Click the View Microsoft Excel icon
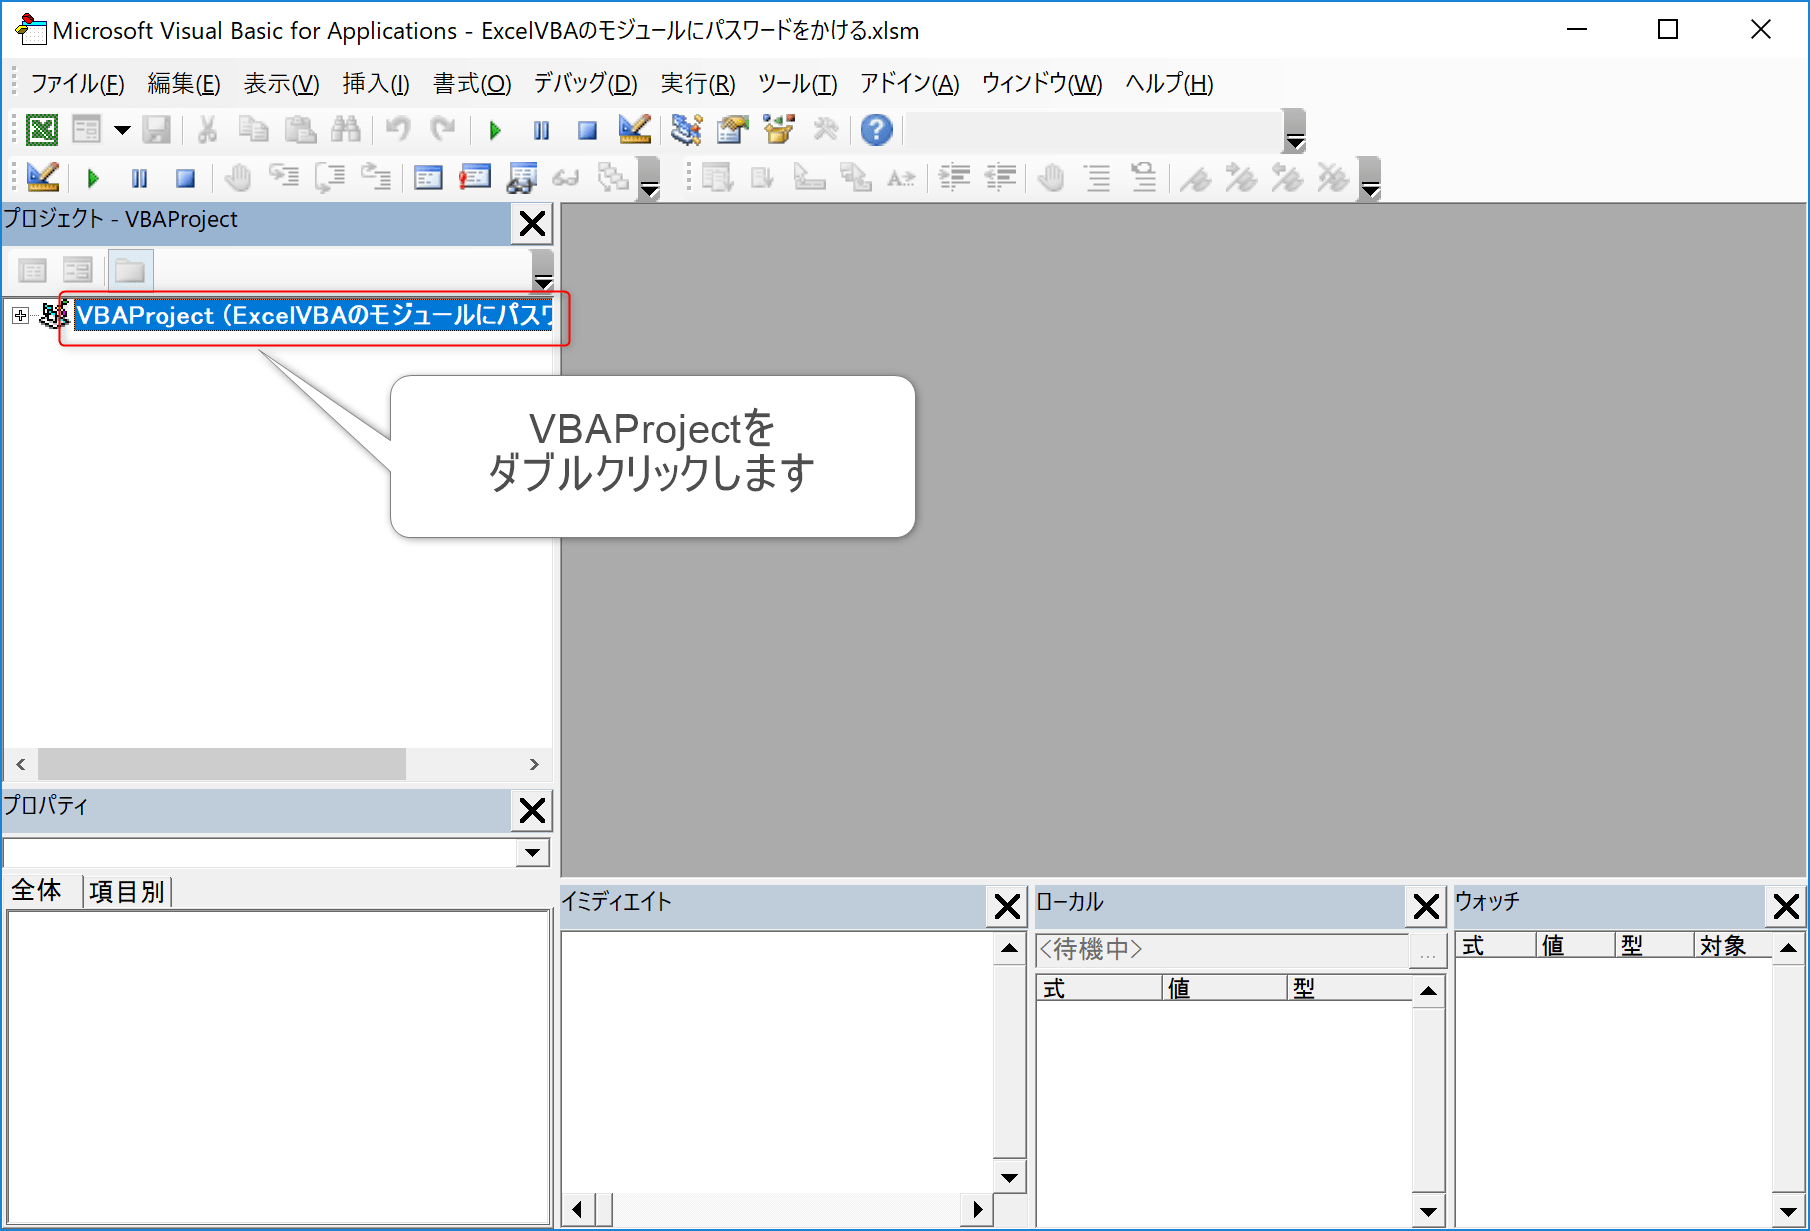1810x1231 pixels. (41, 130)
